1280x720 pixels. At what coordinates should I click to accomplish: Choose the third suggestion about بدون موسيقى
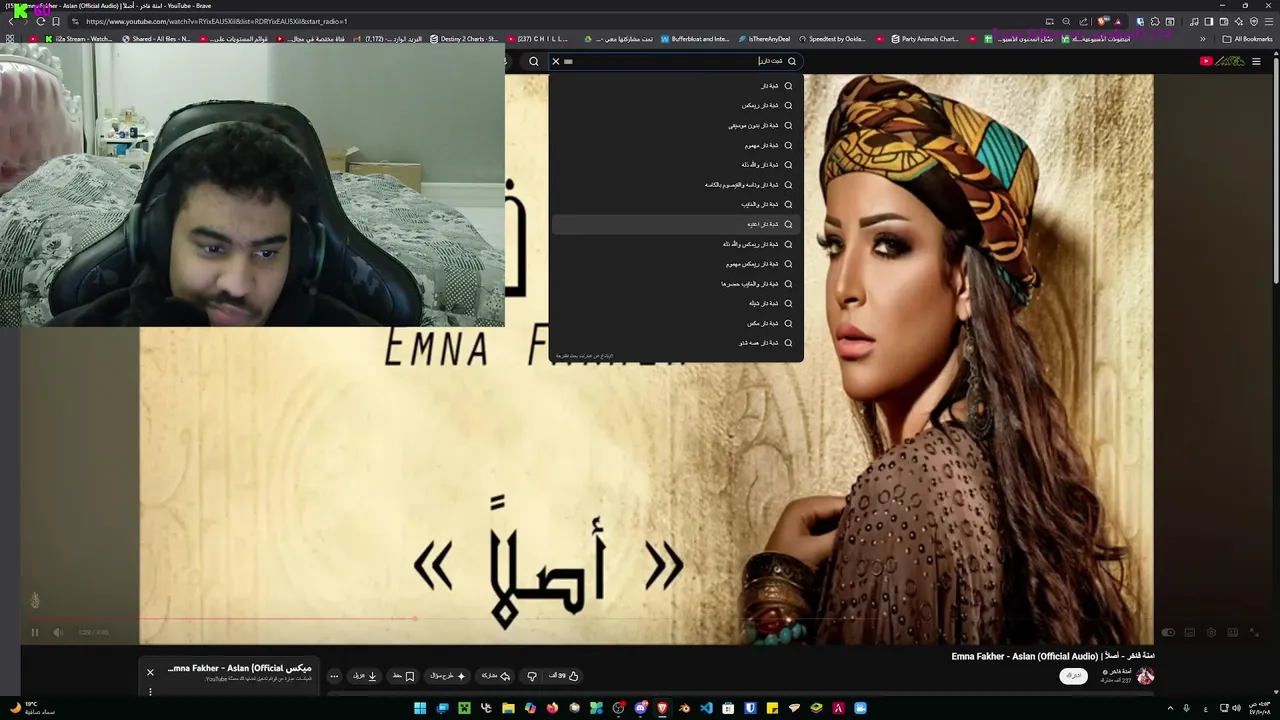pos(675,125)
